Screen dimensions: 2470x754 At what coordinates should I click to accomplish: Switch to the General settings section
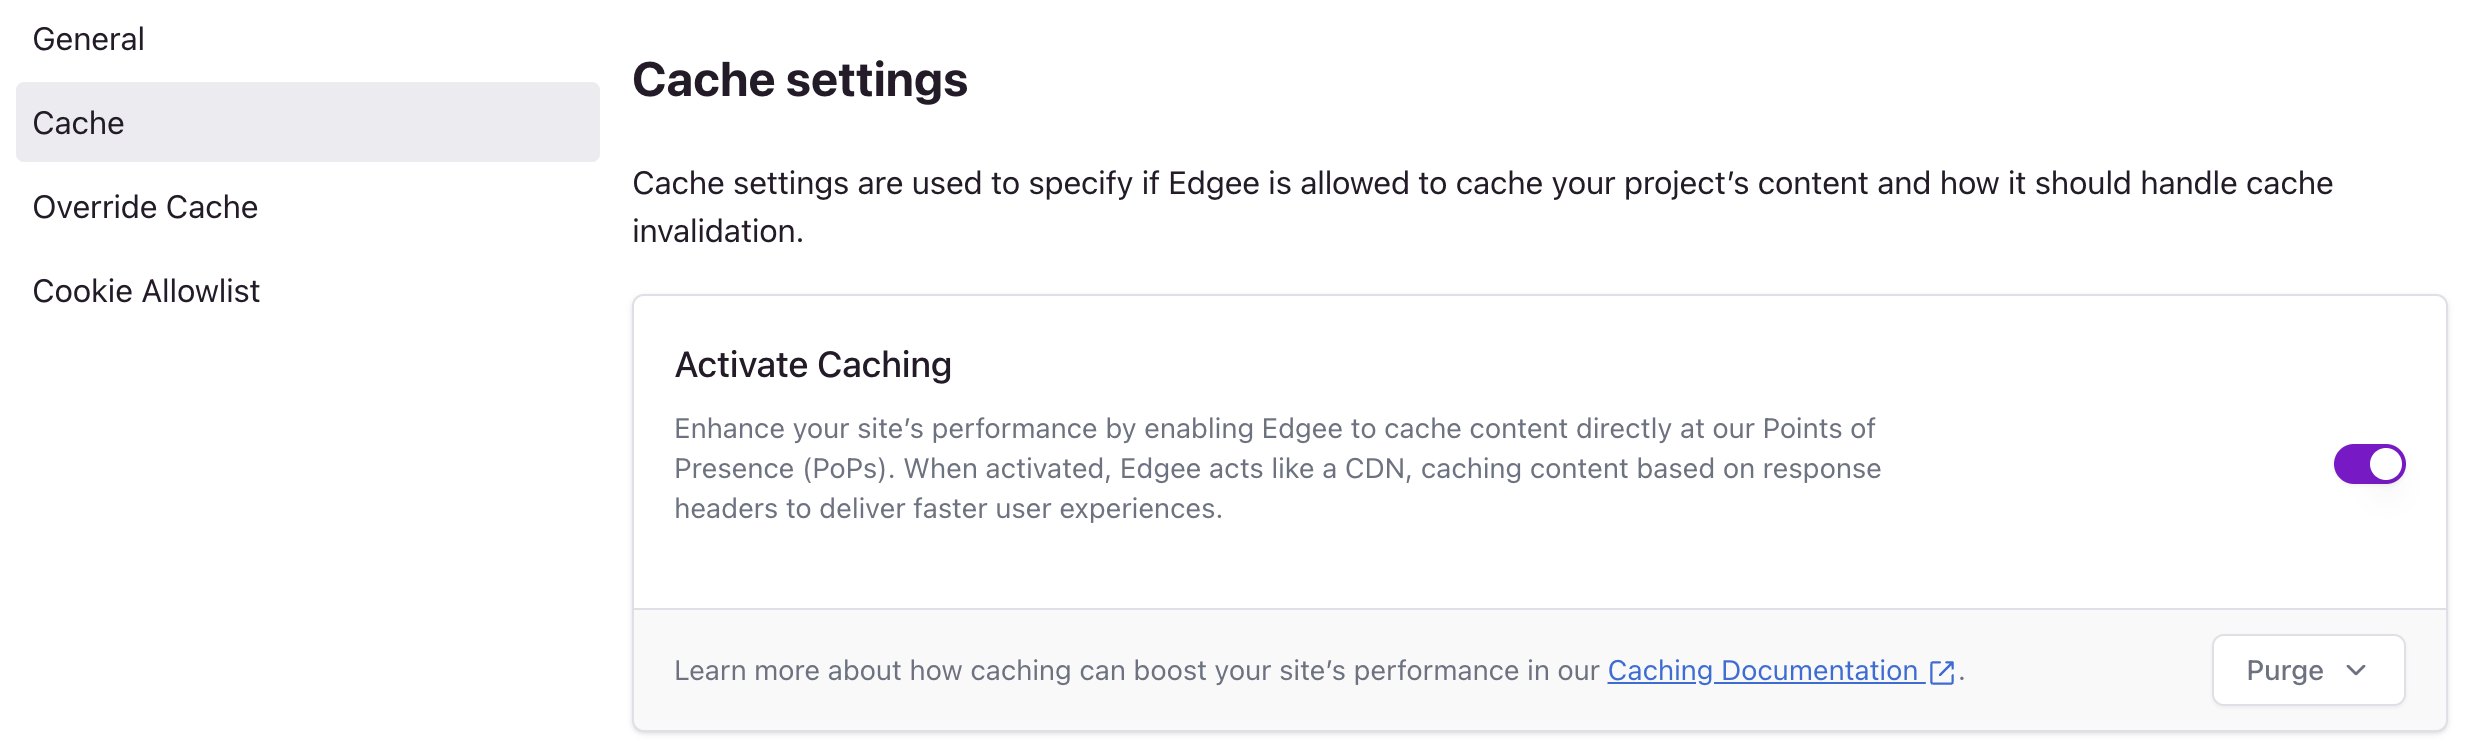click(88, 38)
